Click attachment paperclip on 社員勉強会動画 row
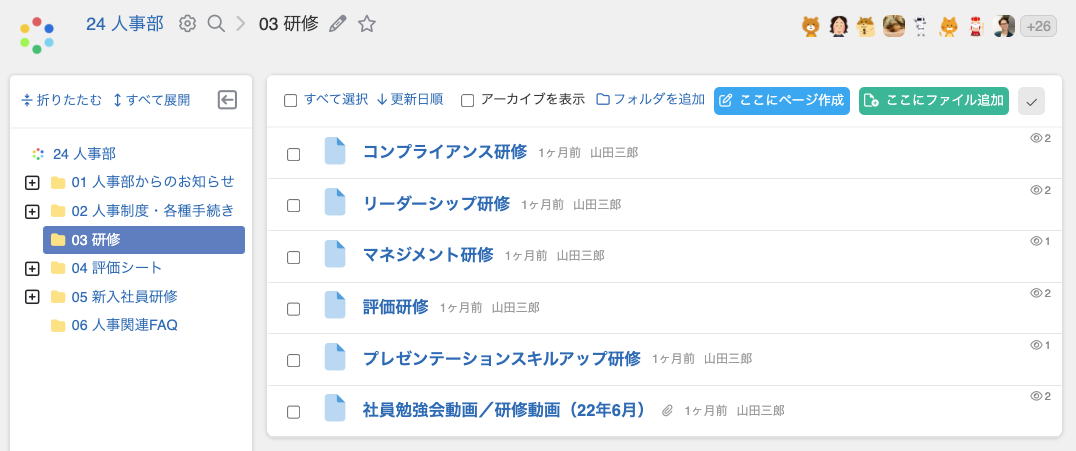This screenshot has height=451, width=1076. coord(667,410)
